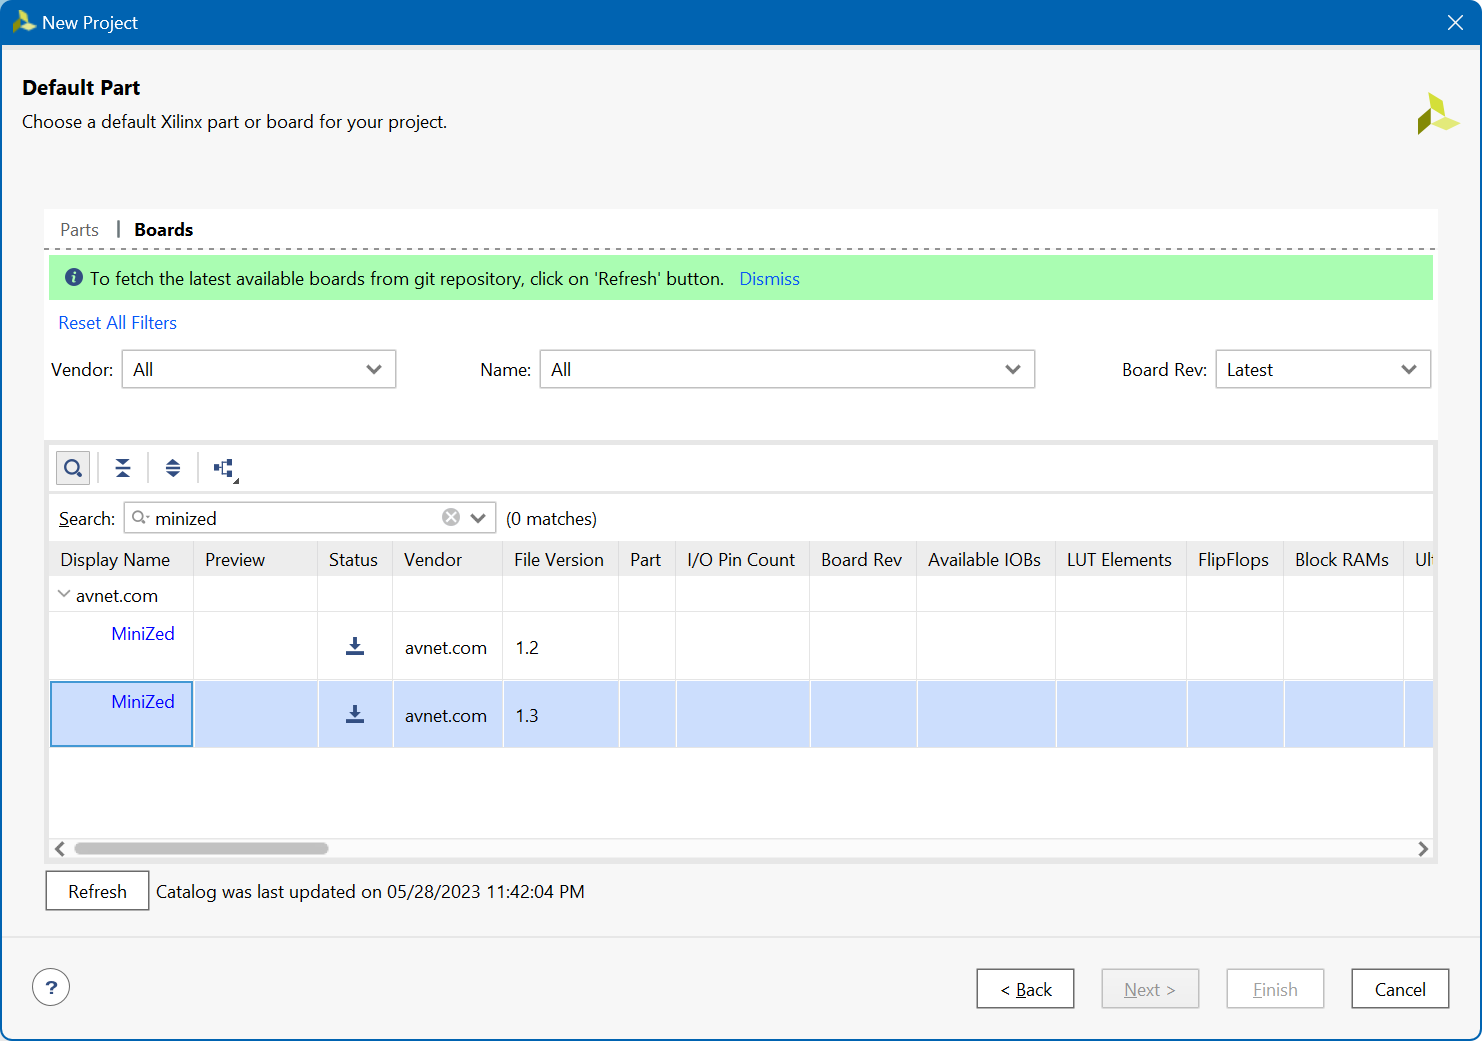The width and height of the screenshot is (1482, 1041).
Task: Go Back to previous wizard page
Action: [x=1025, y=989]
